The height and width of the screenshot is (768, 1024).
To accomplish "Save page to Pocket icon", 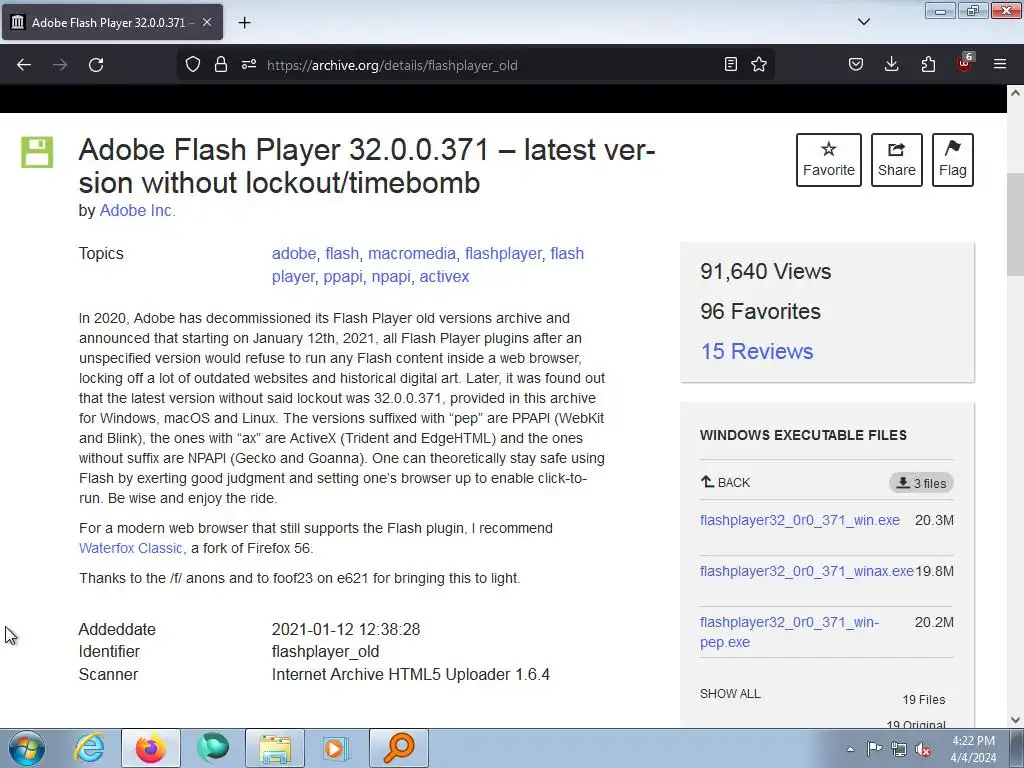I will point(856,64).
